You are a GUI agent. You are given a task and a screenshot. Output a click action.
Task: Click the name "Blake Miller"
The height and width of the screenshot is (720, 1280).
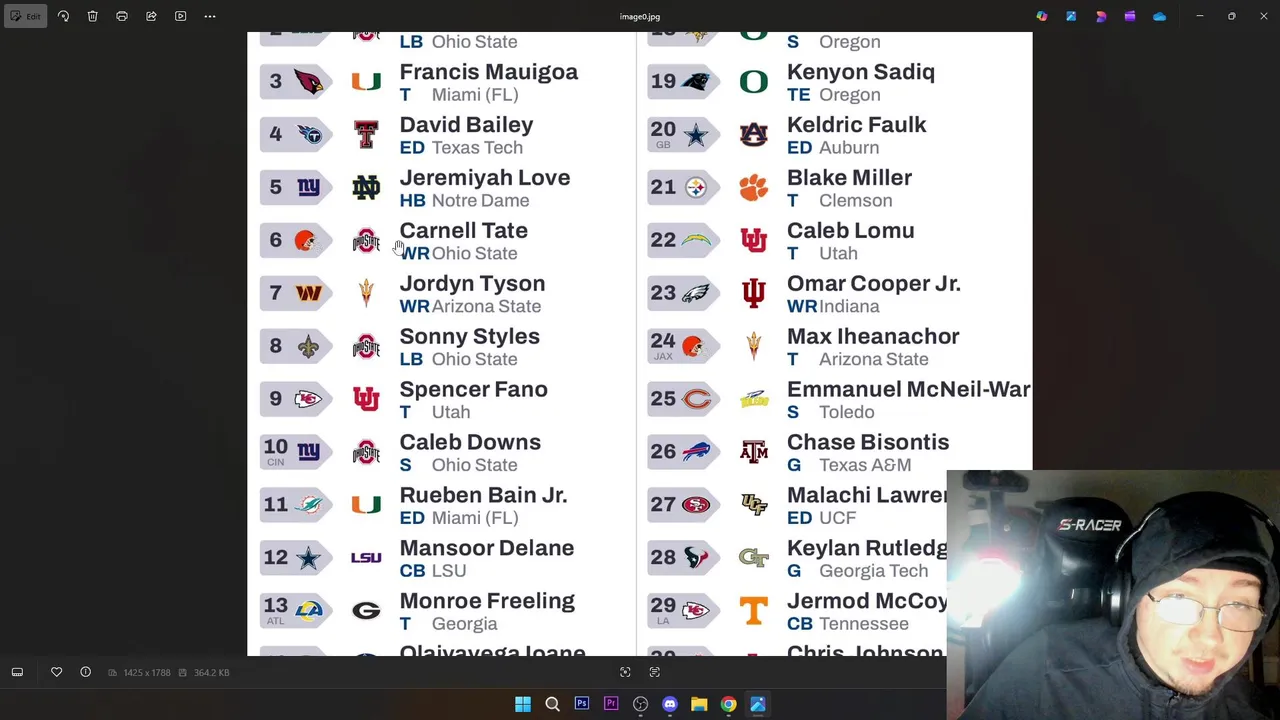pos(849,178)
